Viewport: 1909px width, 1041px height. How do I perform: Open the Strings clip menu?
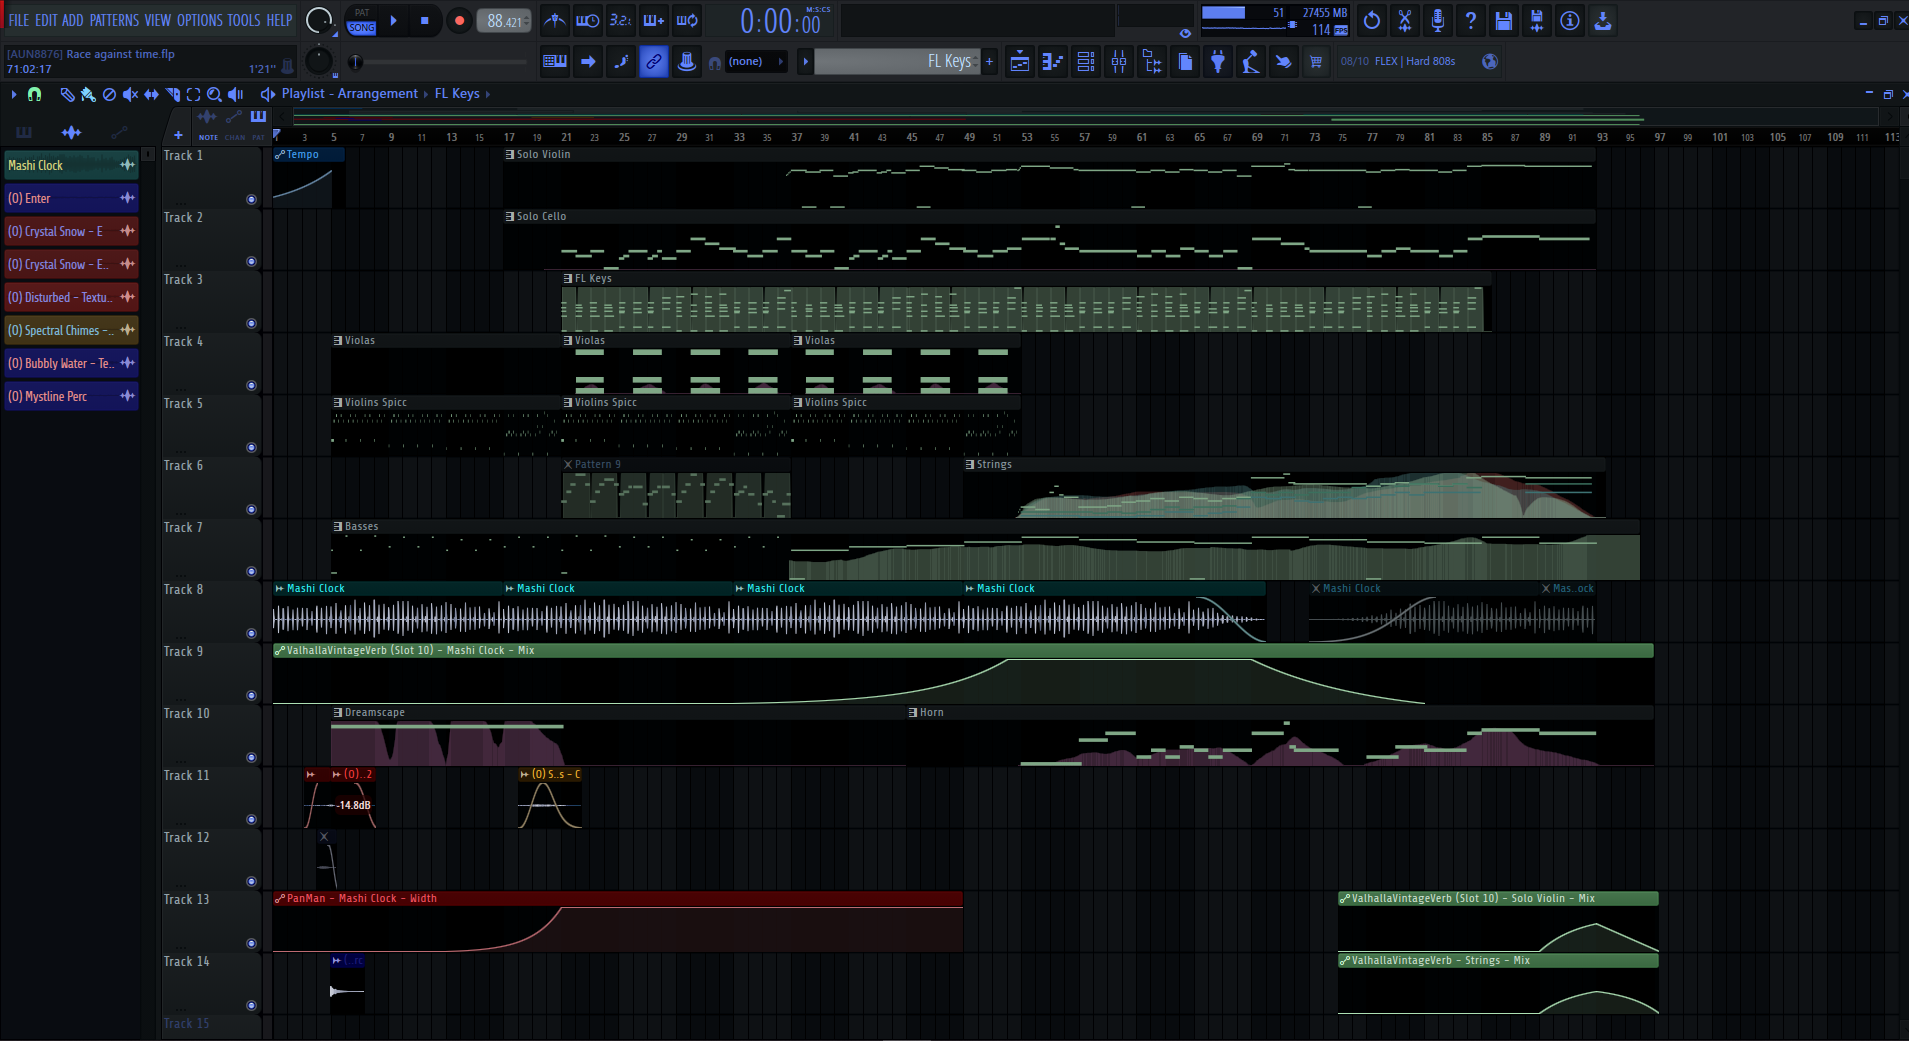click(970, 465)
